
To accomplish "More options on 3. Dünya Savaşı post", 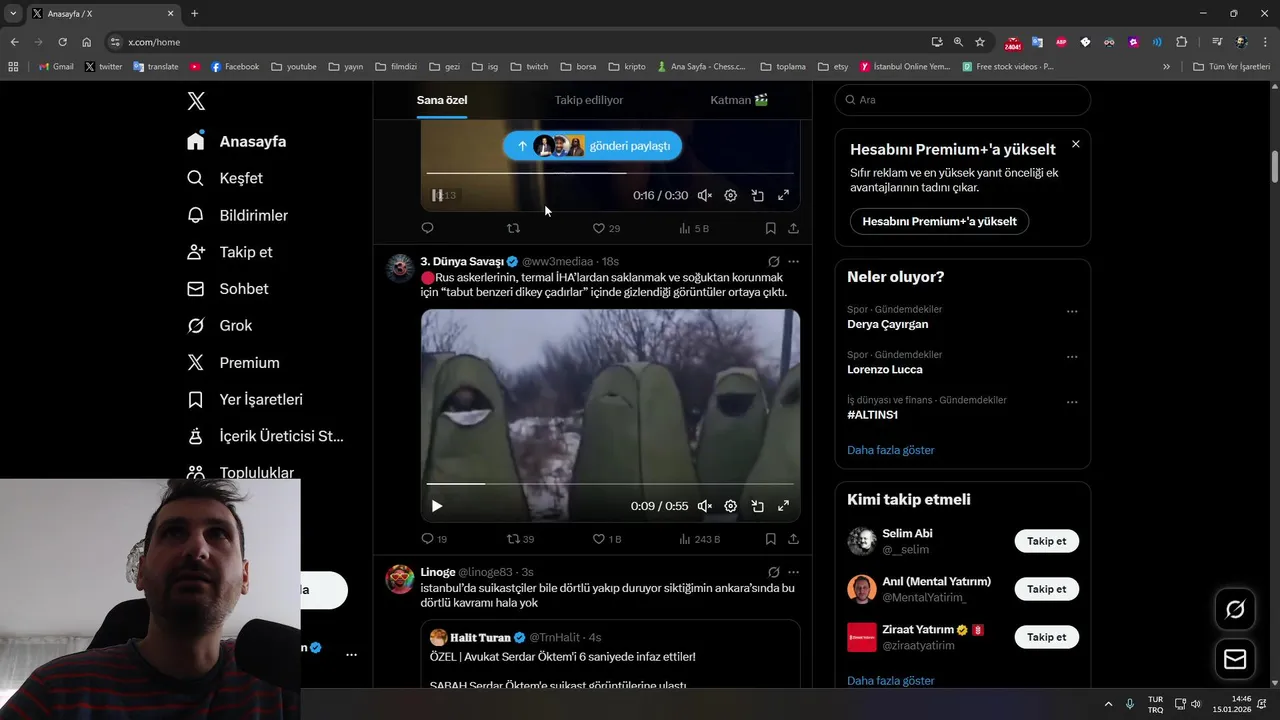I will click(793, 262).
